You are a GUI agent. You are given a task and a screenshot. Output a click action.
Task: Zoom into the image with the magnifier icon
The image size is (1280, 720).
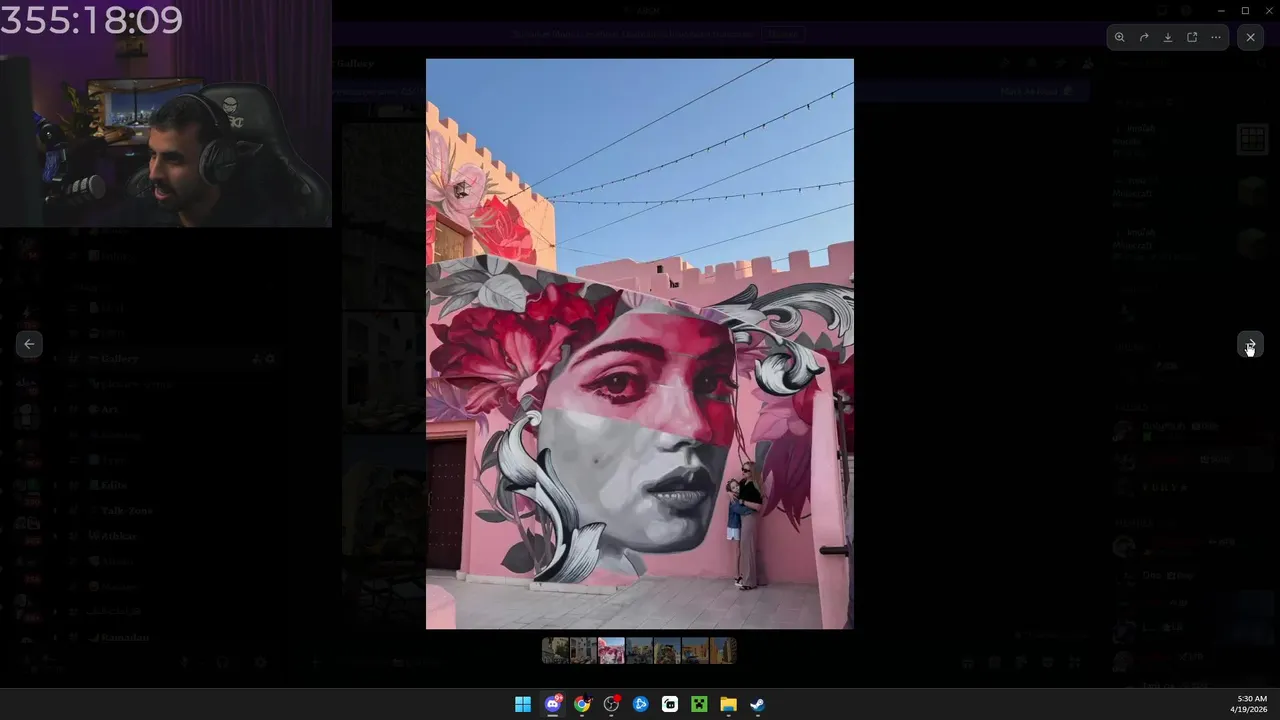click(x=1120, y=37)
